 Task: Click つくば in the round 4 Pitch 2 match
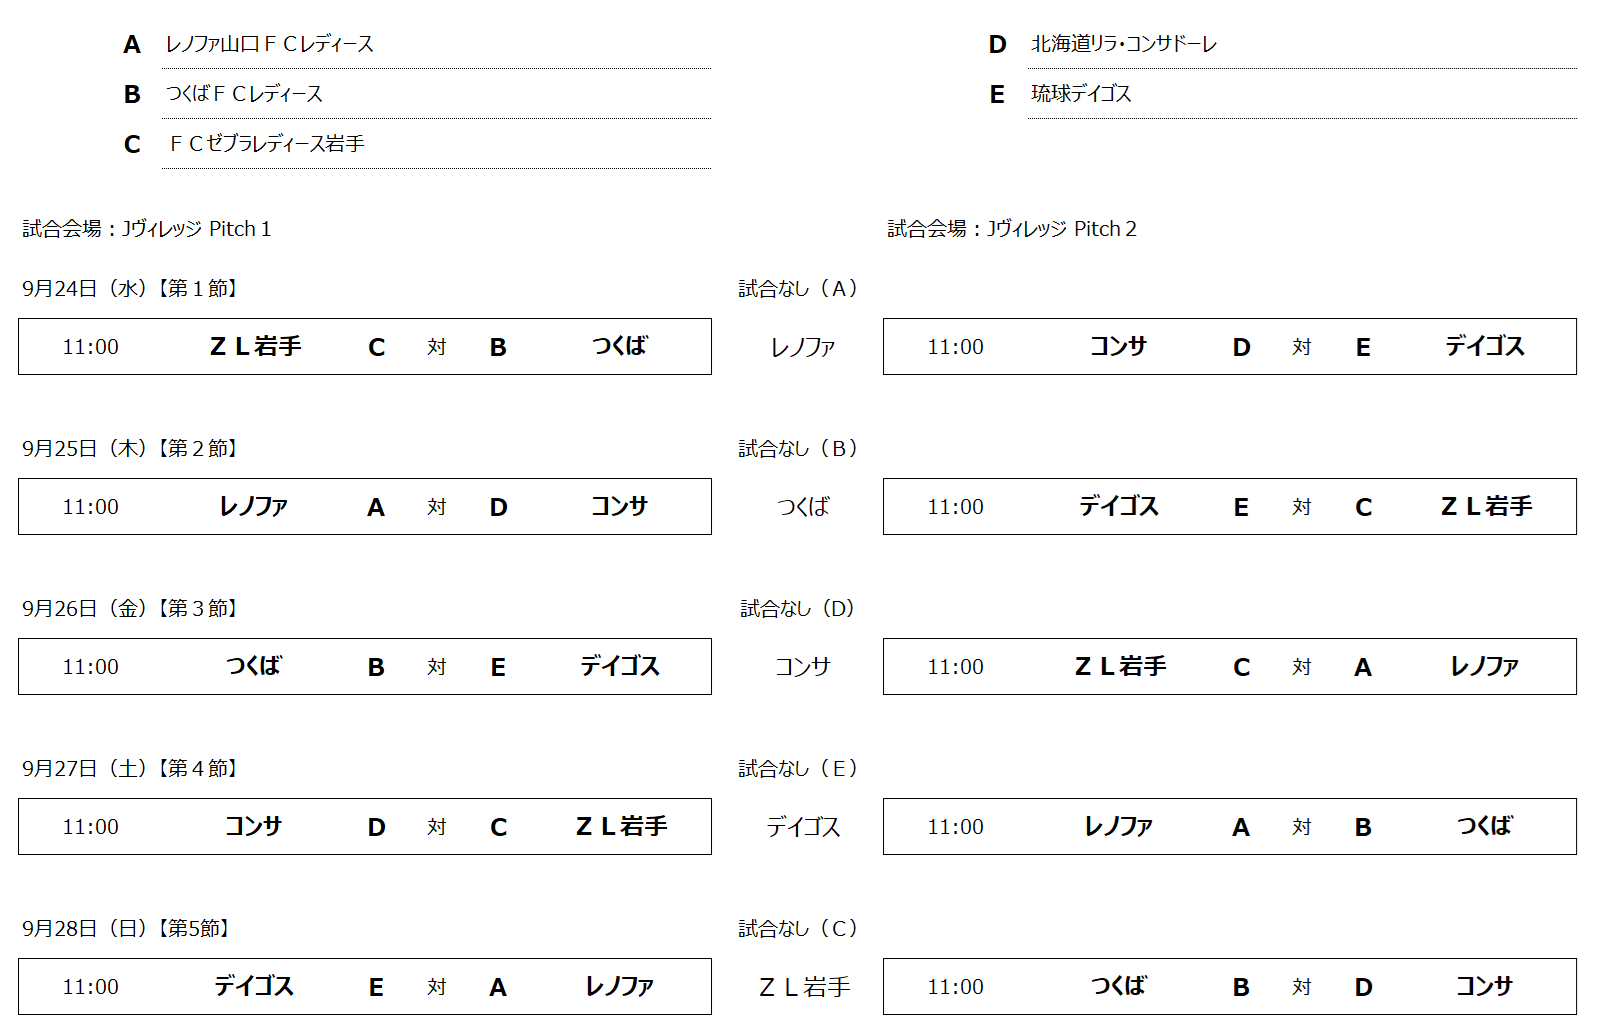pos(1484,827)
